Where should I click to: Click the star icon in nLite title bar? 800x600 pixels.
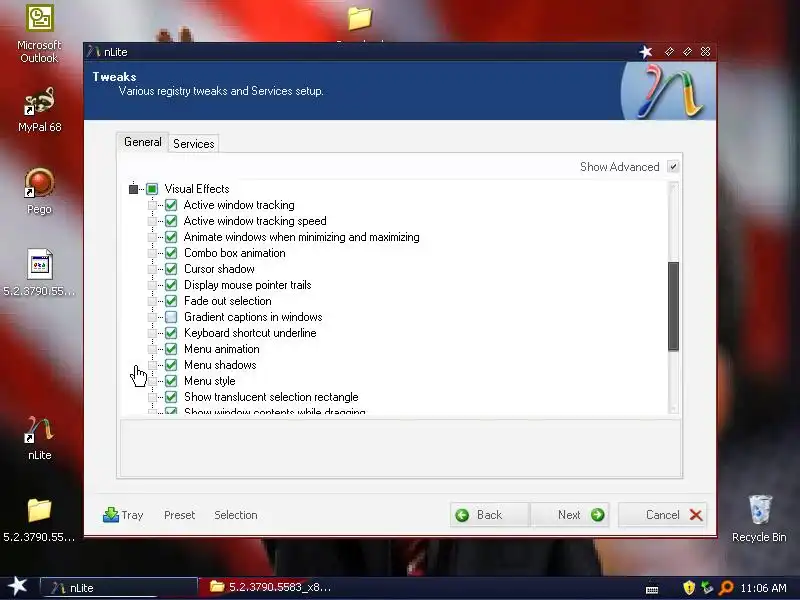646,52
